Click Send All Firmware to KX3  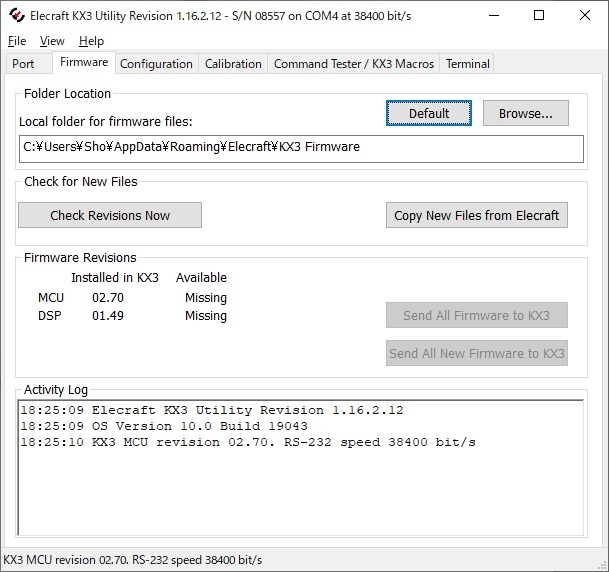[476, 315]
